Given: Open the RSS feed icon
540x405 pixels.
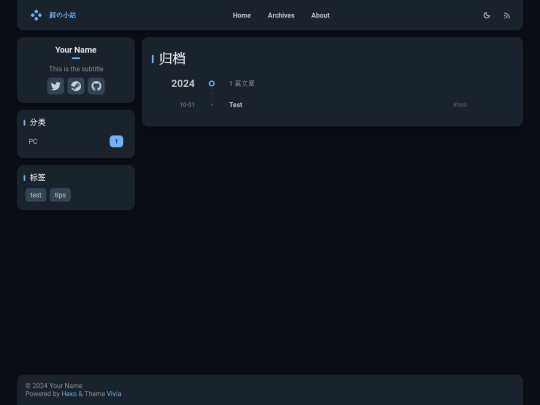Looking at the screenshot, I should [507, 15].
